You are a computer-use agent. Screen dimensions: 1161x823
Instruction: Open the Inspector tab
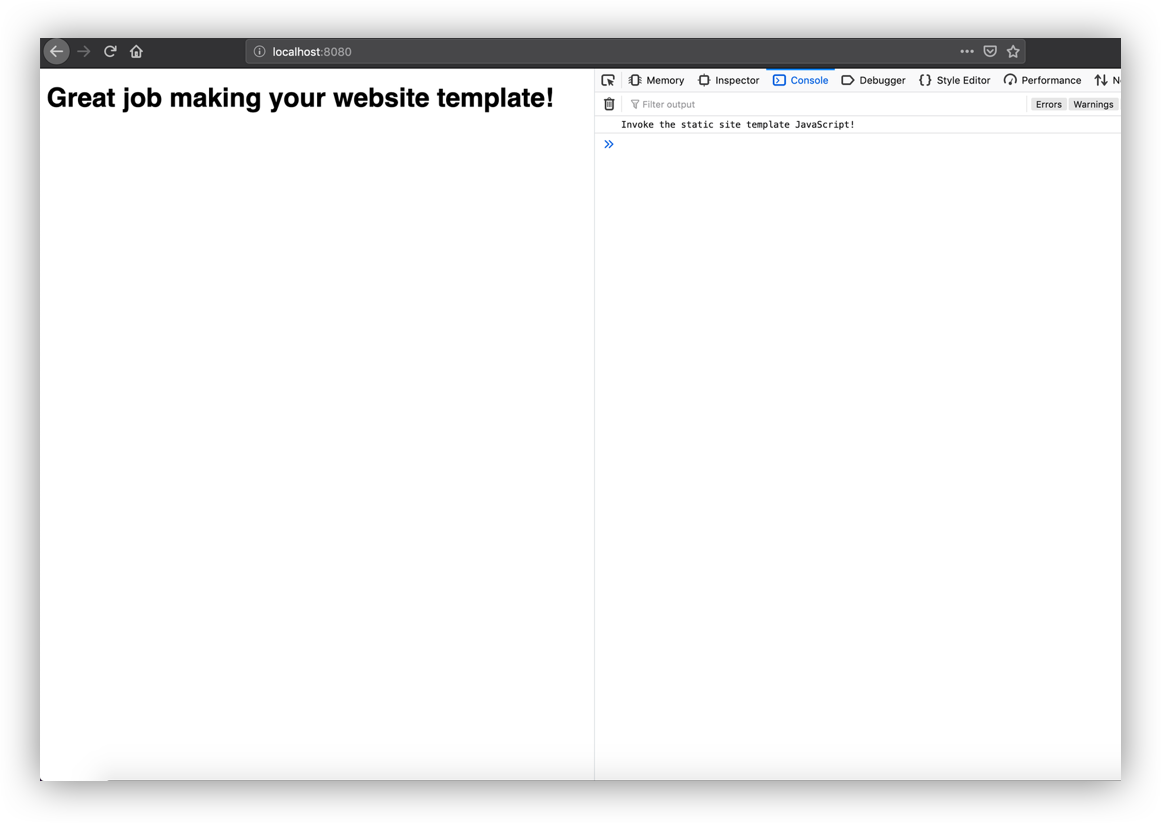(729, 80)
